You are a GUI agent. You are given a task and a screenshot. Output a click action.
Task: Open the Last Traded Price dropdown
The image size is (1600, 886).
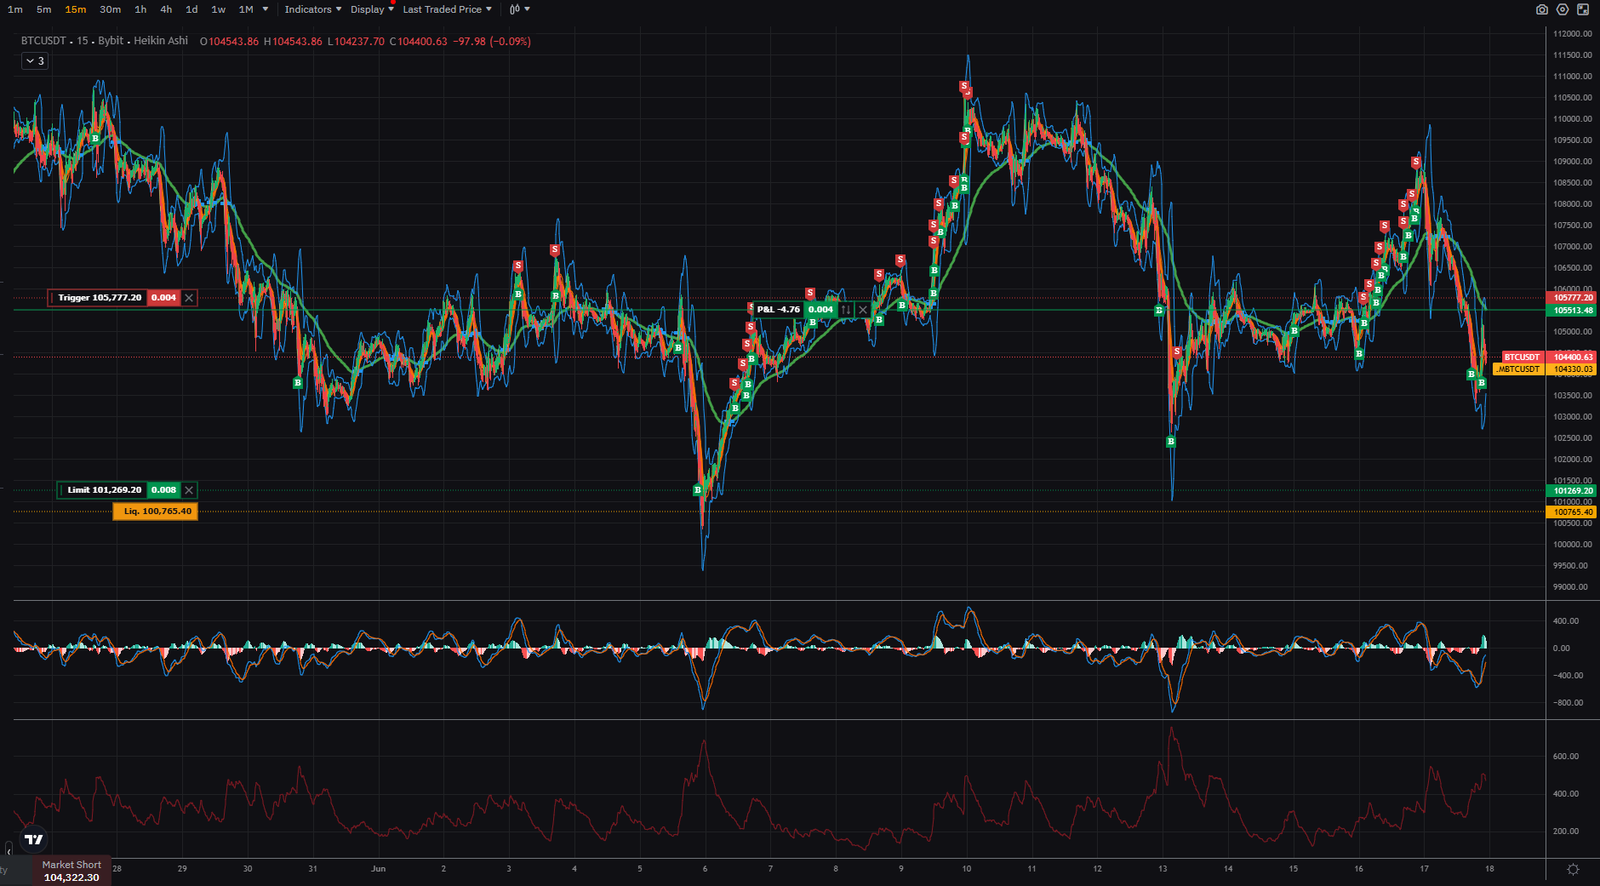click(x=447, y=9)
